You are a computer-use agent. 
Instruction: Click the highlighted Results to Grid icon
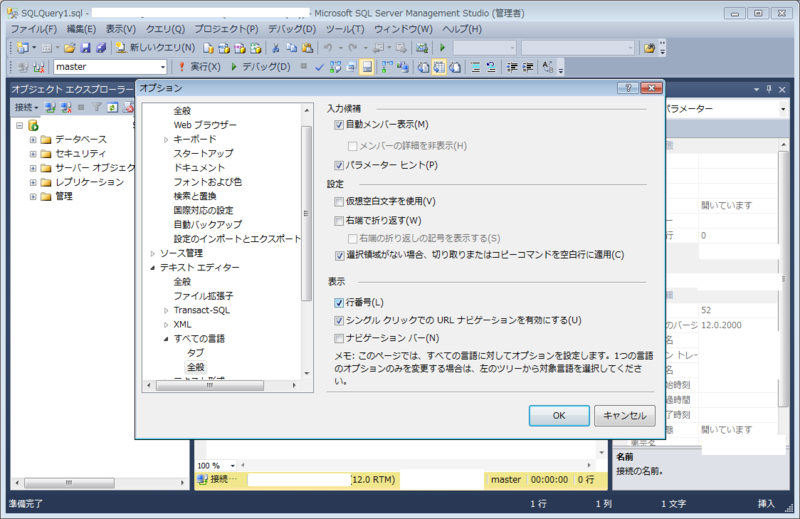[x=439, y=67]
